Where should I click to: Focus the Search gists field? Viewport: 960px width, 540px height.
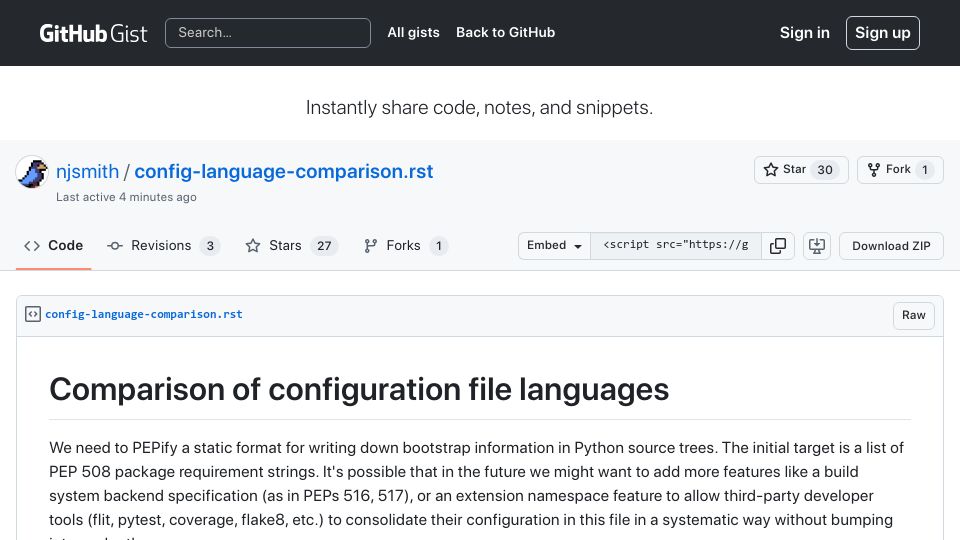click(x=268, y=33)
